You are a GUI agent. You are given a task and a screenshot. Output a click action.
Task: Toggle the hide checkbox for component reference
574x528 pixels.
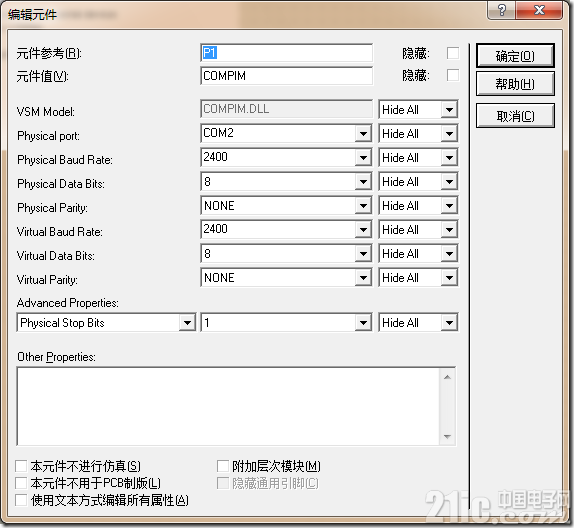click(x=453, y=53)
